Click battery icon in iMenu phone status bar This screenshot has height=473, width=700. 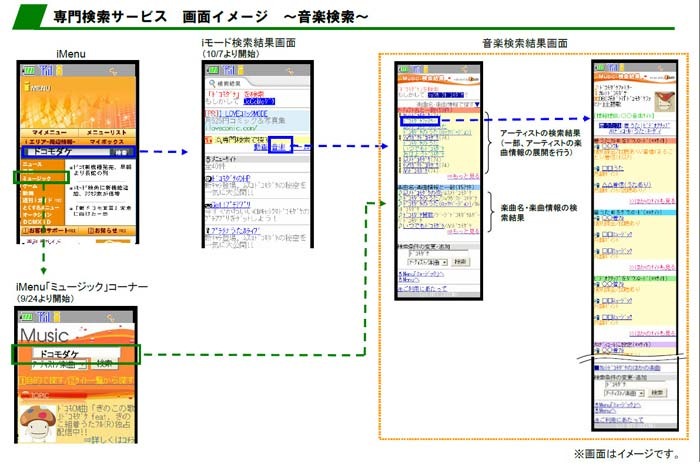(x=29, y=71)
